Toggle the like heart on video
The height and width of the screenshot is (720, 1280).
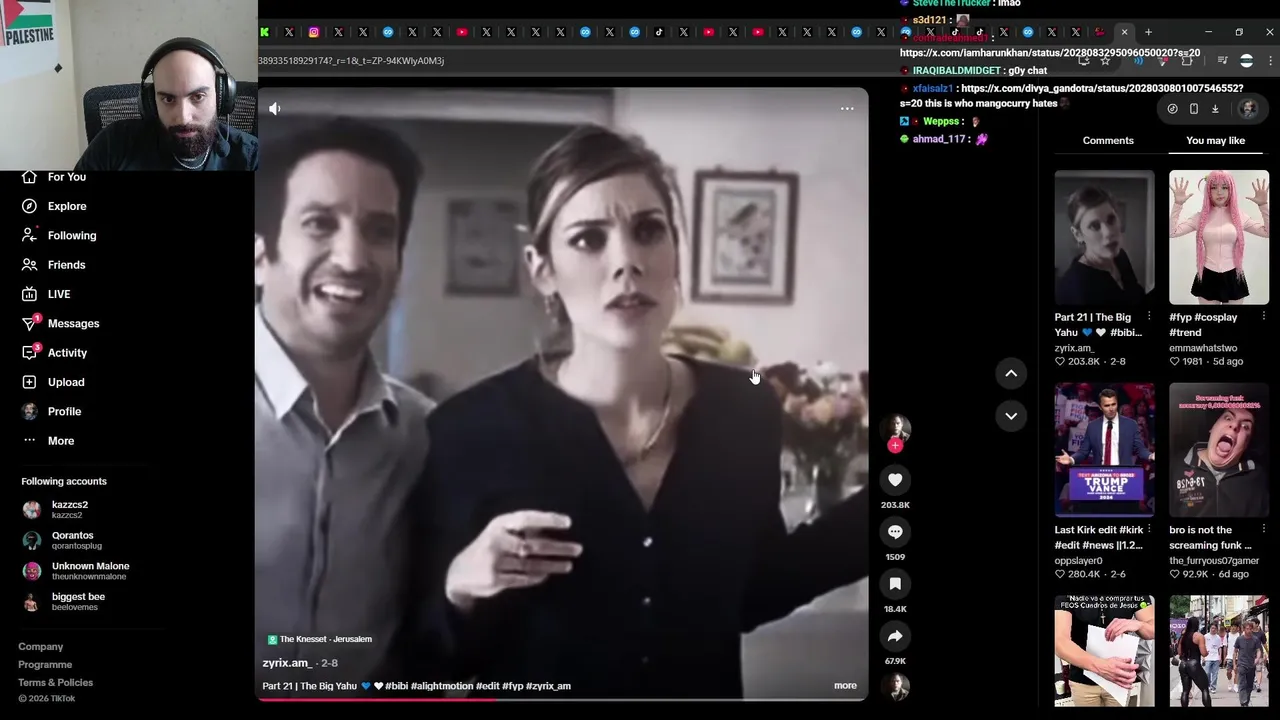895,480
